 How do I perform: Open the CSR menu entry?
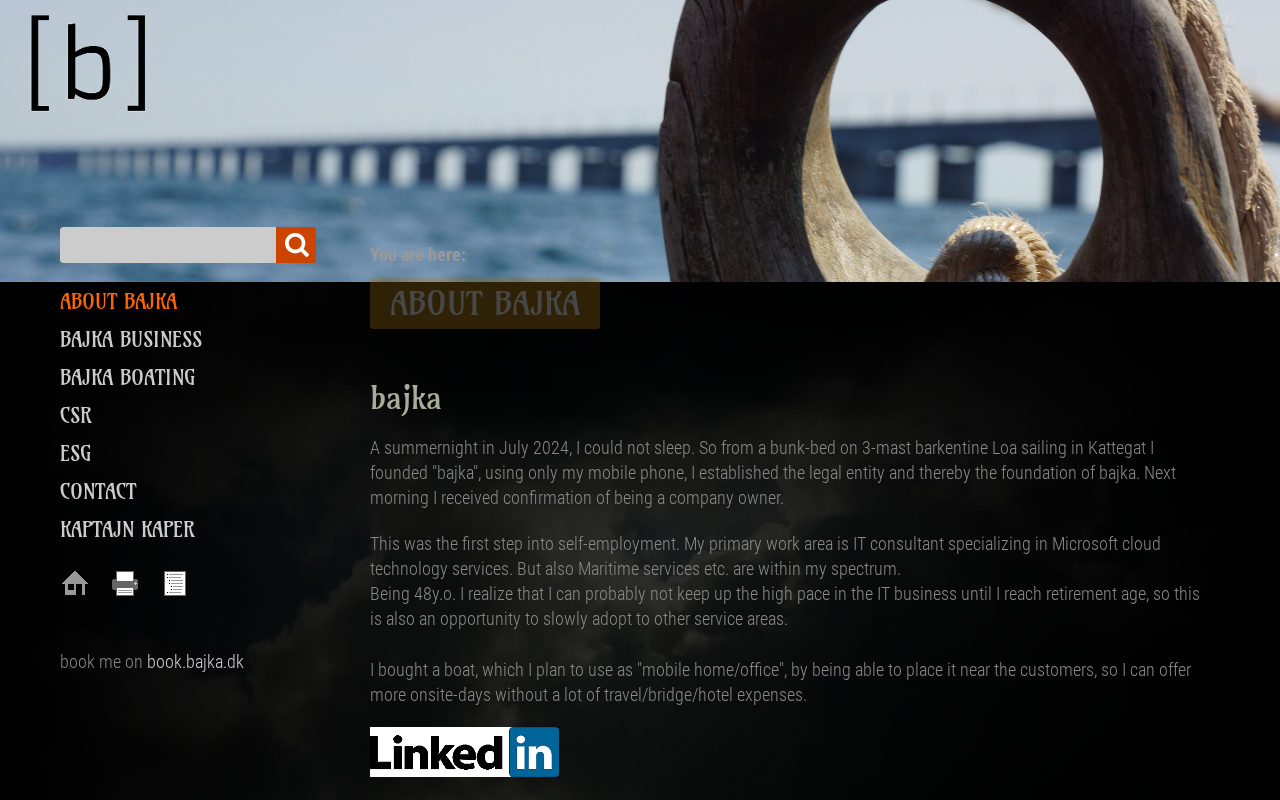[x=76, y=416]
